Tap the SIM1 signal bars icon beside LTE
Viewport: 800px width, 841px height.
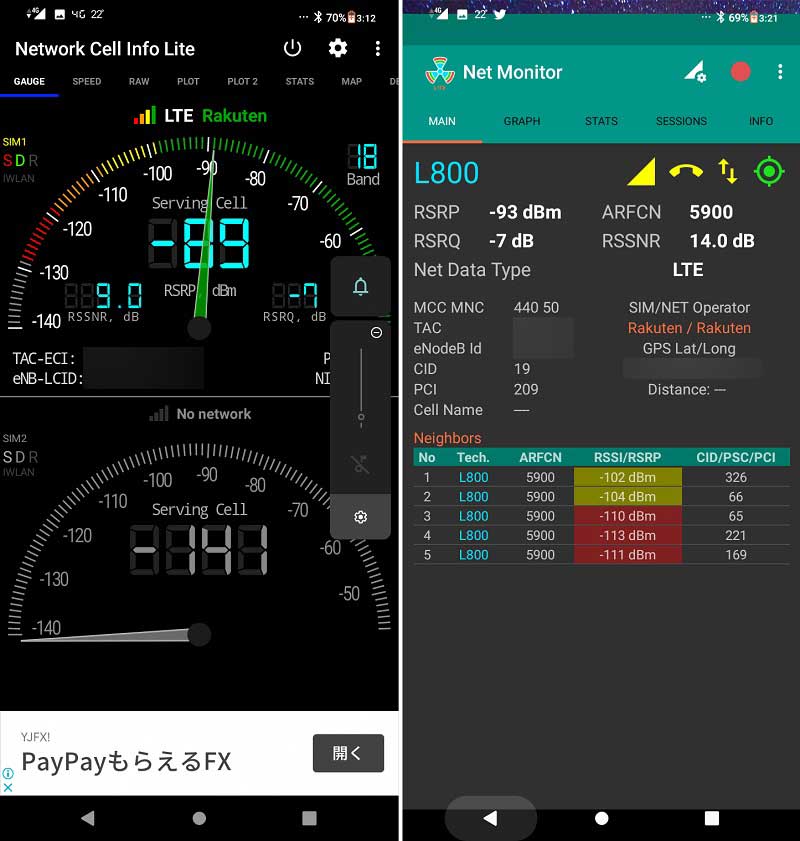tap(145, 115)
